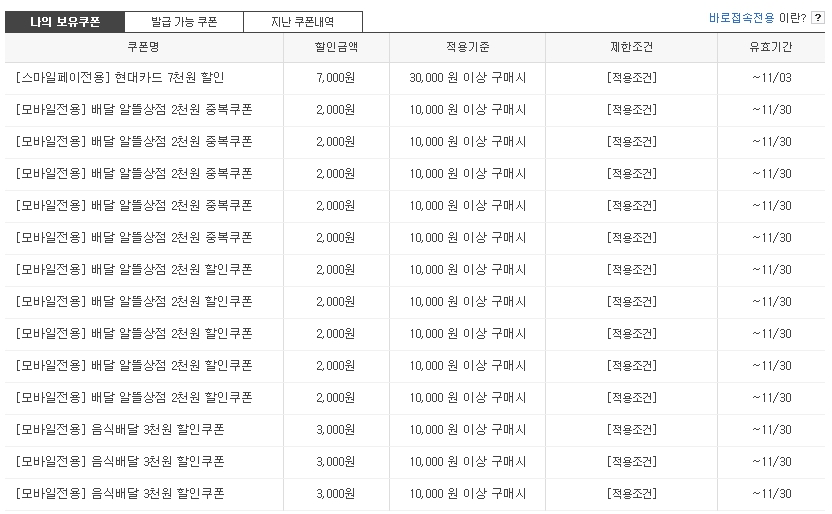This screenshot has width=832, height=514.
Task: Show 적용조건 for the last 2천원 할인쿠폰 row
Action: pyautogui.click(x=631, y=398)
